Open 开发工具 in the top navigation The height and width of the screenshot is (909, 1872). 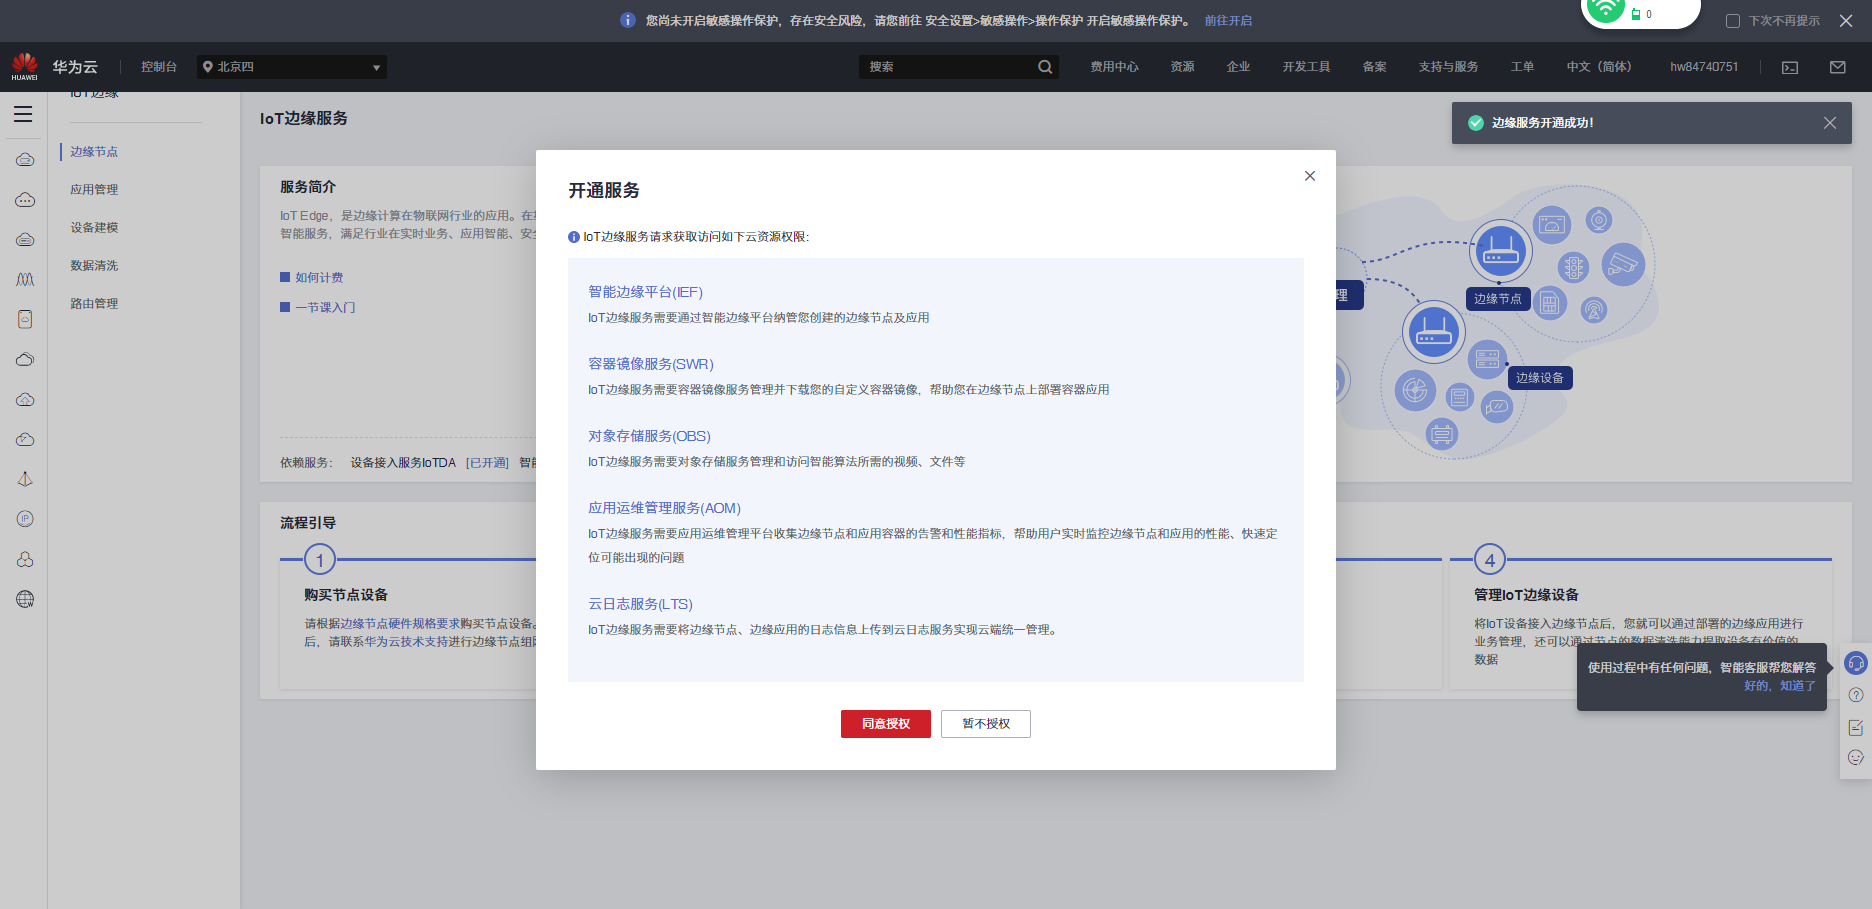[x=1306, y=67]
